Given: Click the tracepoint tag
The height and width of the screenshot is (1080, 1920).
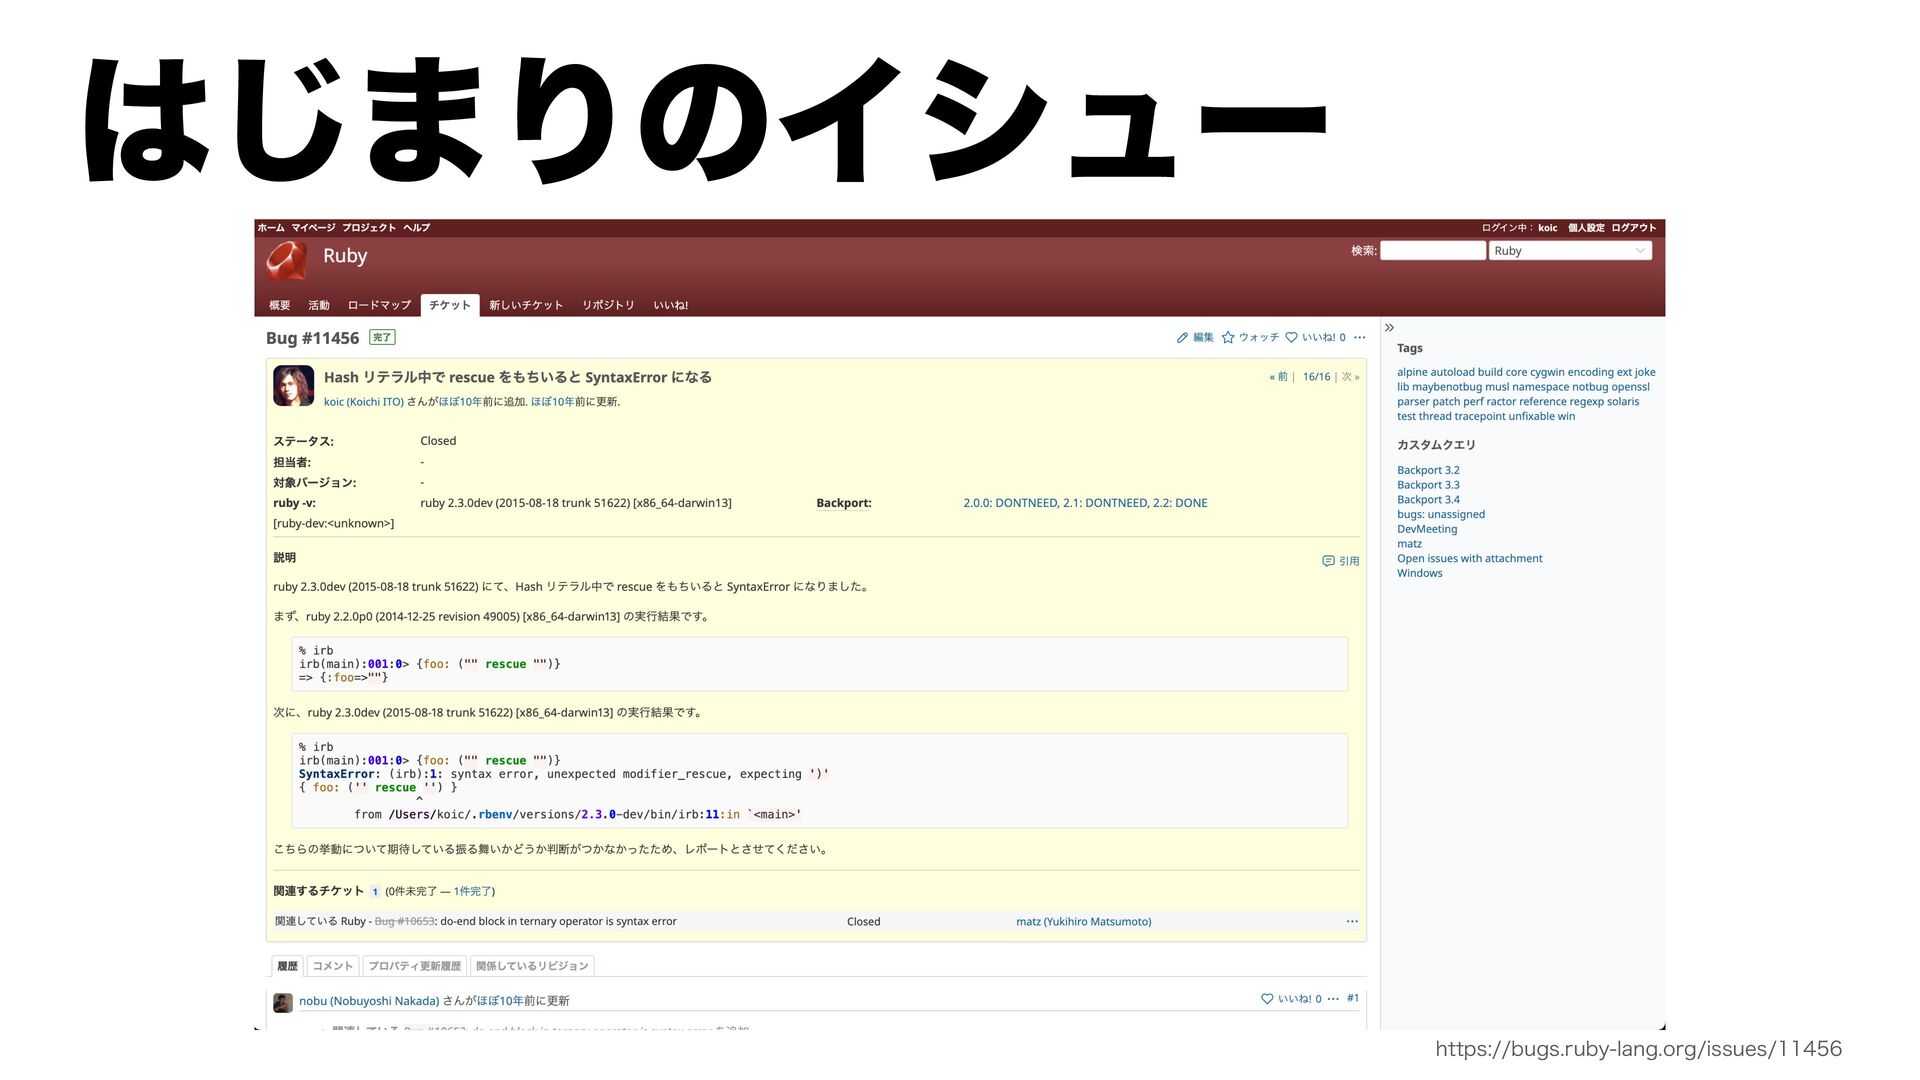Looking at the screenshot, I should point(1479,417).
